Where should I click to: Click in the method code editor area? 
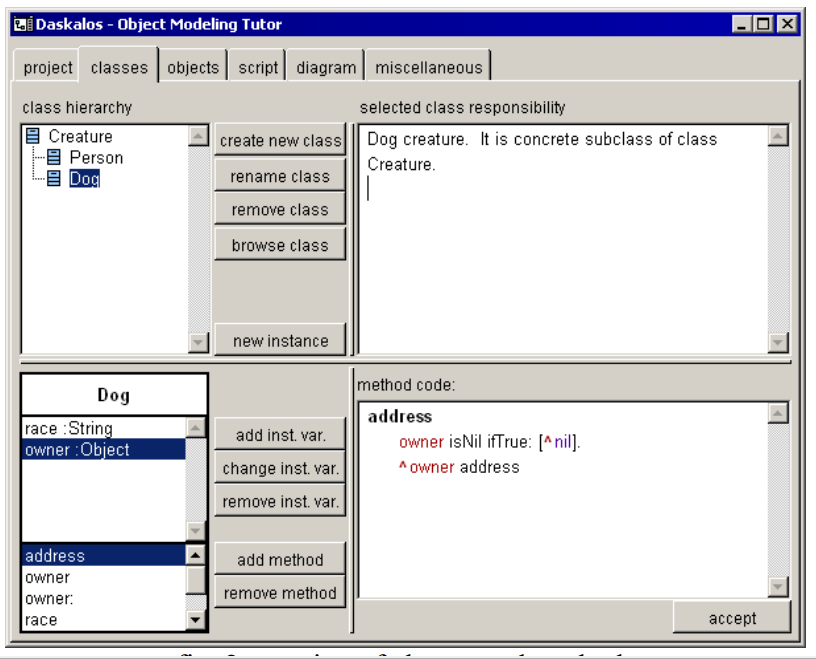[x=564, y=500]
